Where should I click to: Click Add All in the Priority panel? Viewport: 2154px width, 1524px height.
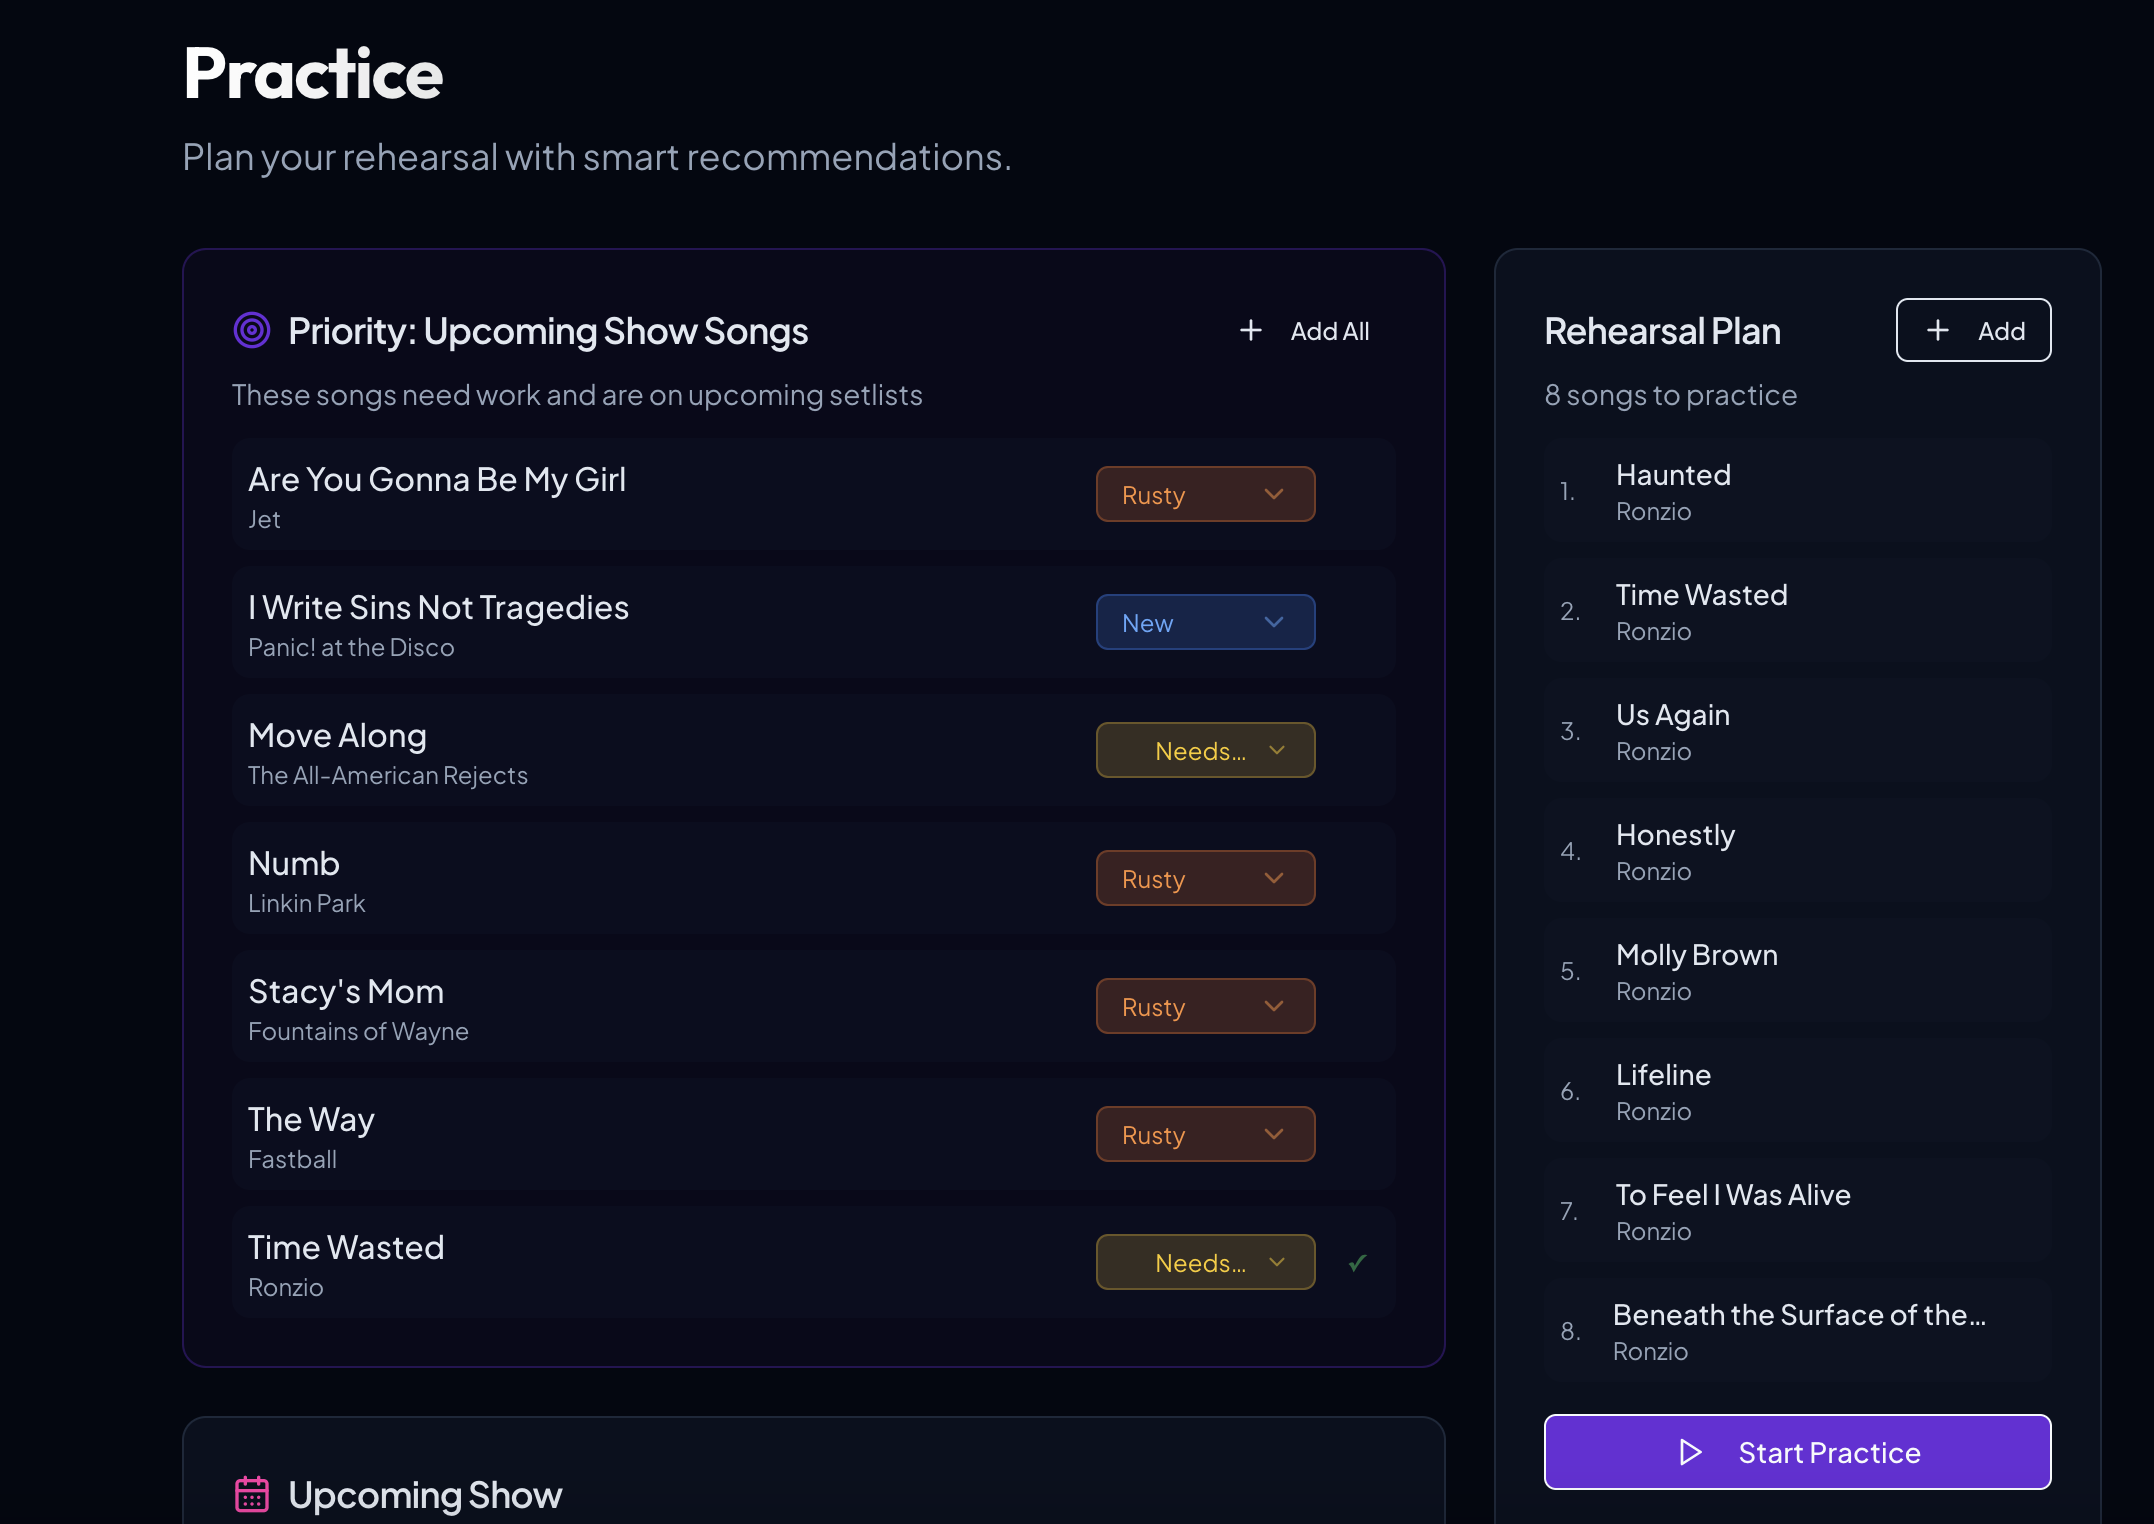tap(1330, 330)
